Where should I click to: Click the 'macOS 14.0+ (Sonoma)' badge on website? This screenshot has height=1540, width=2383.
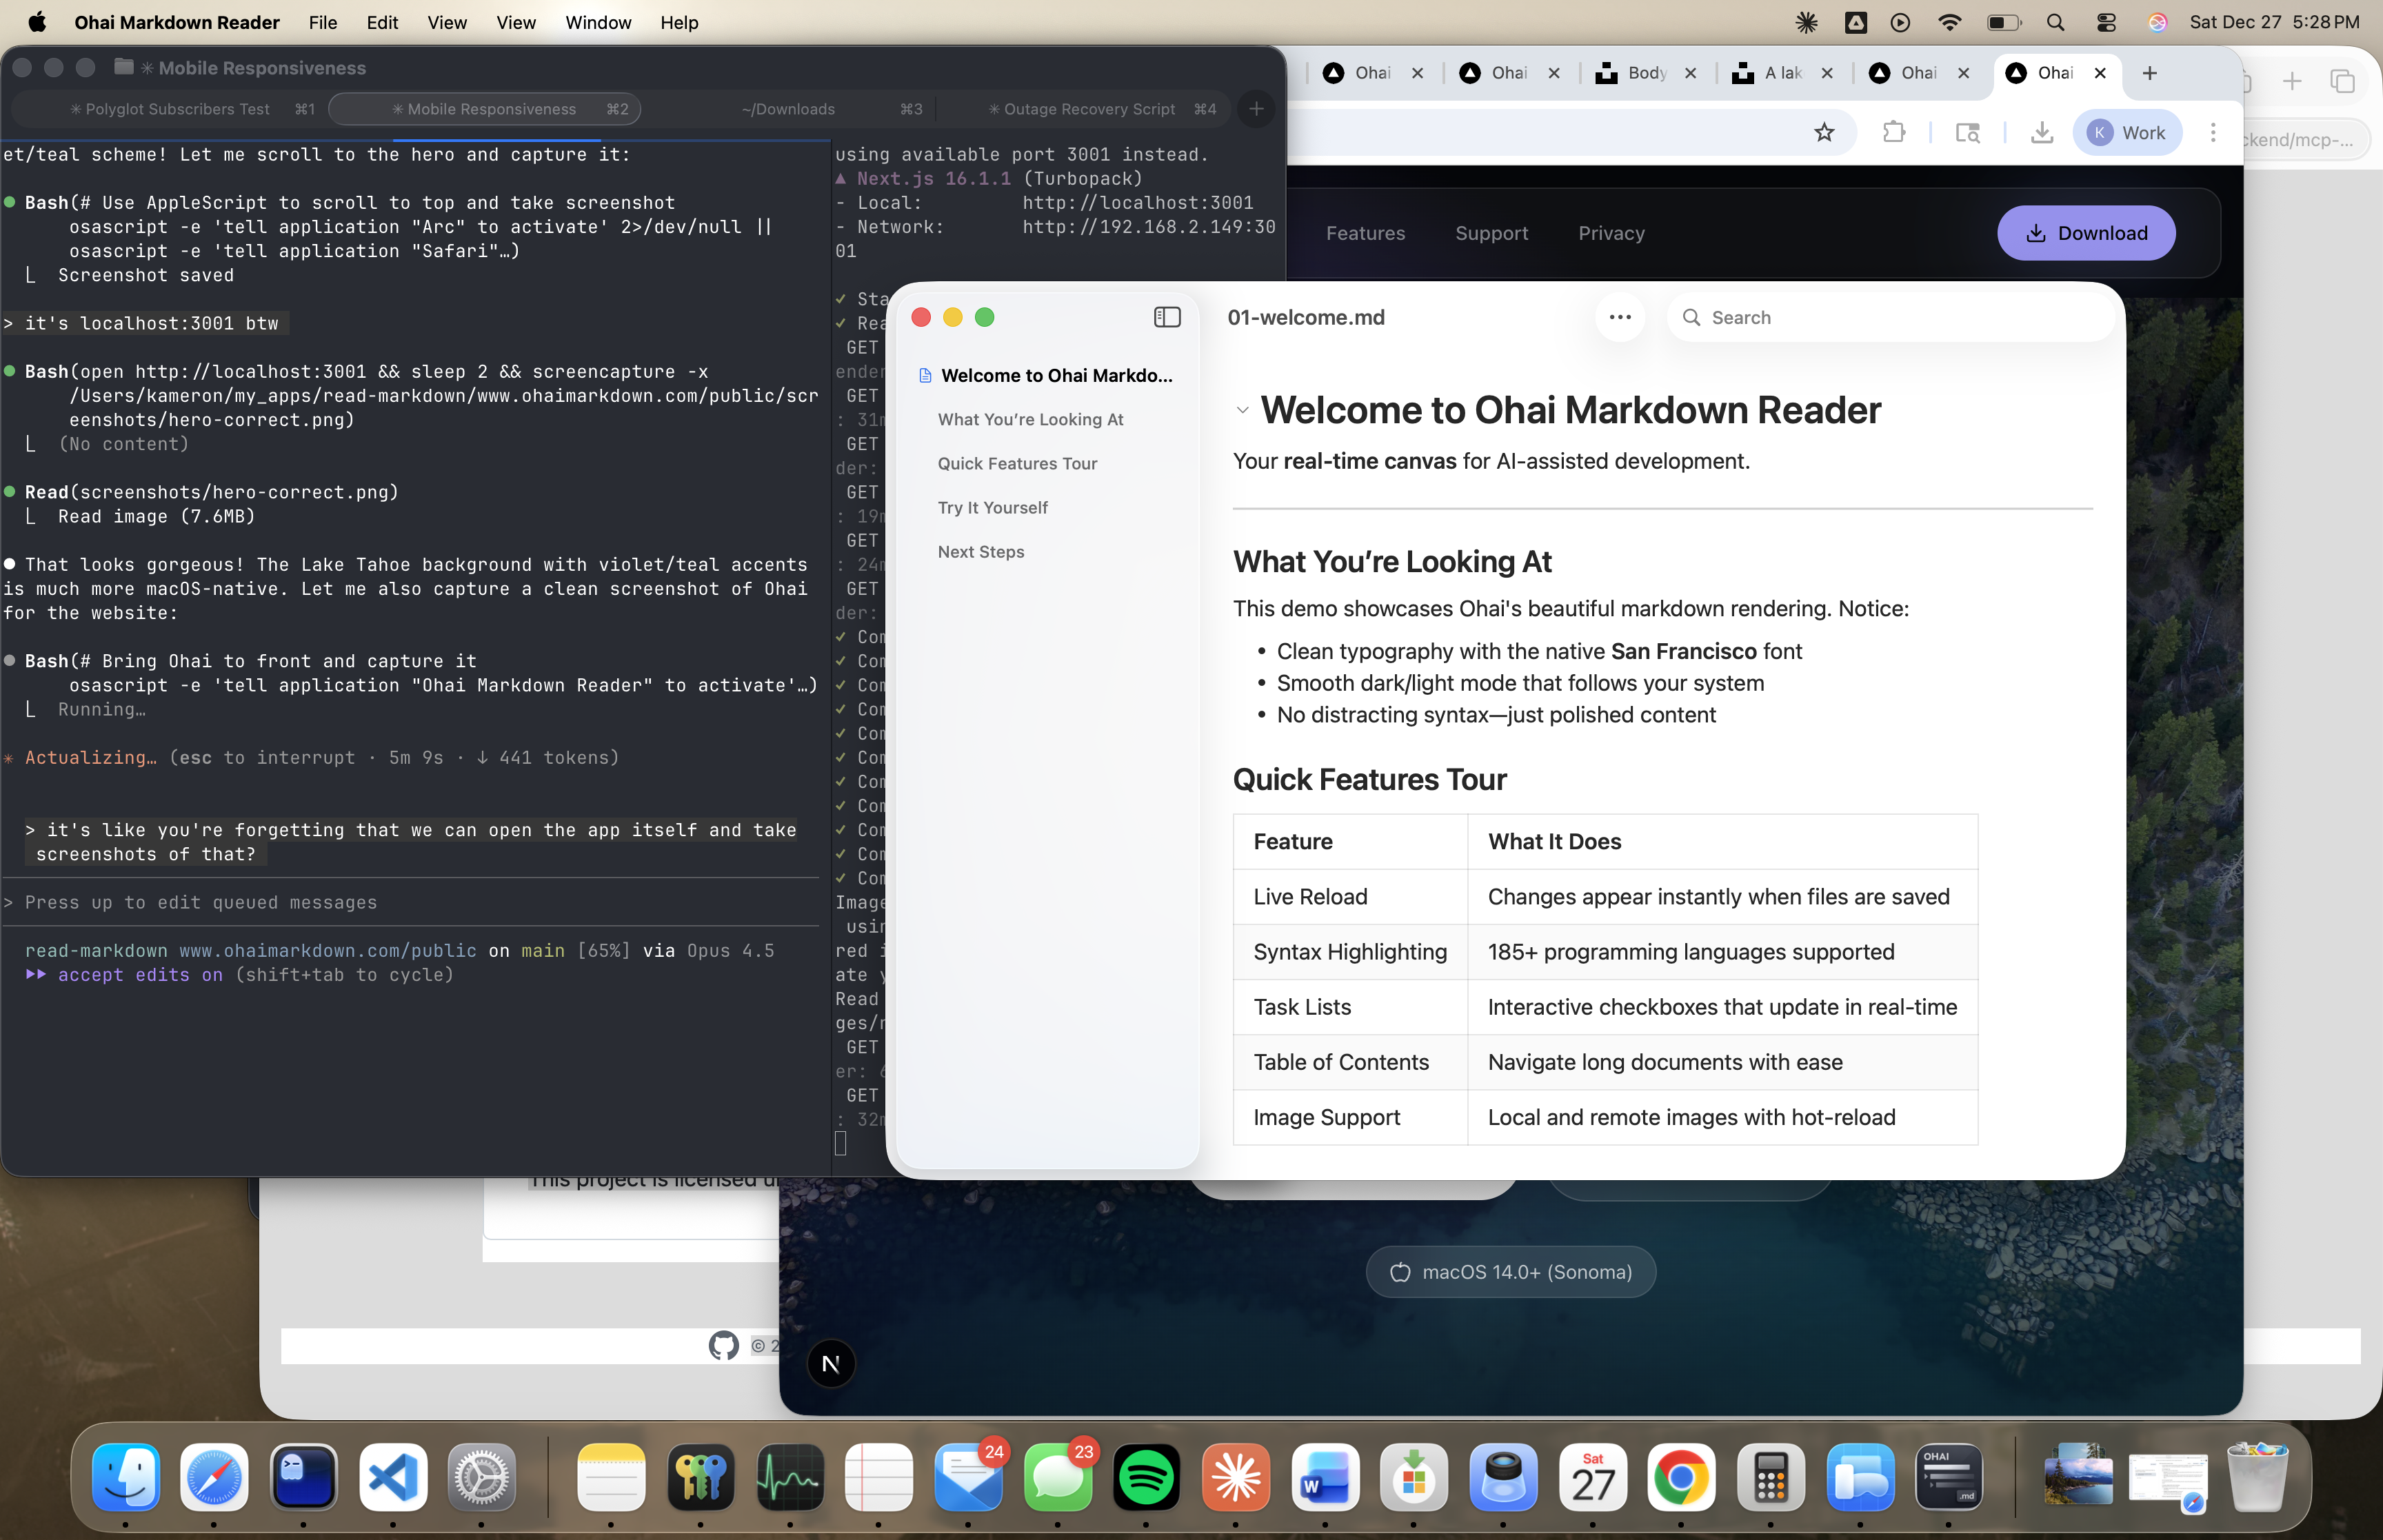tap(1510, 1272)
